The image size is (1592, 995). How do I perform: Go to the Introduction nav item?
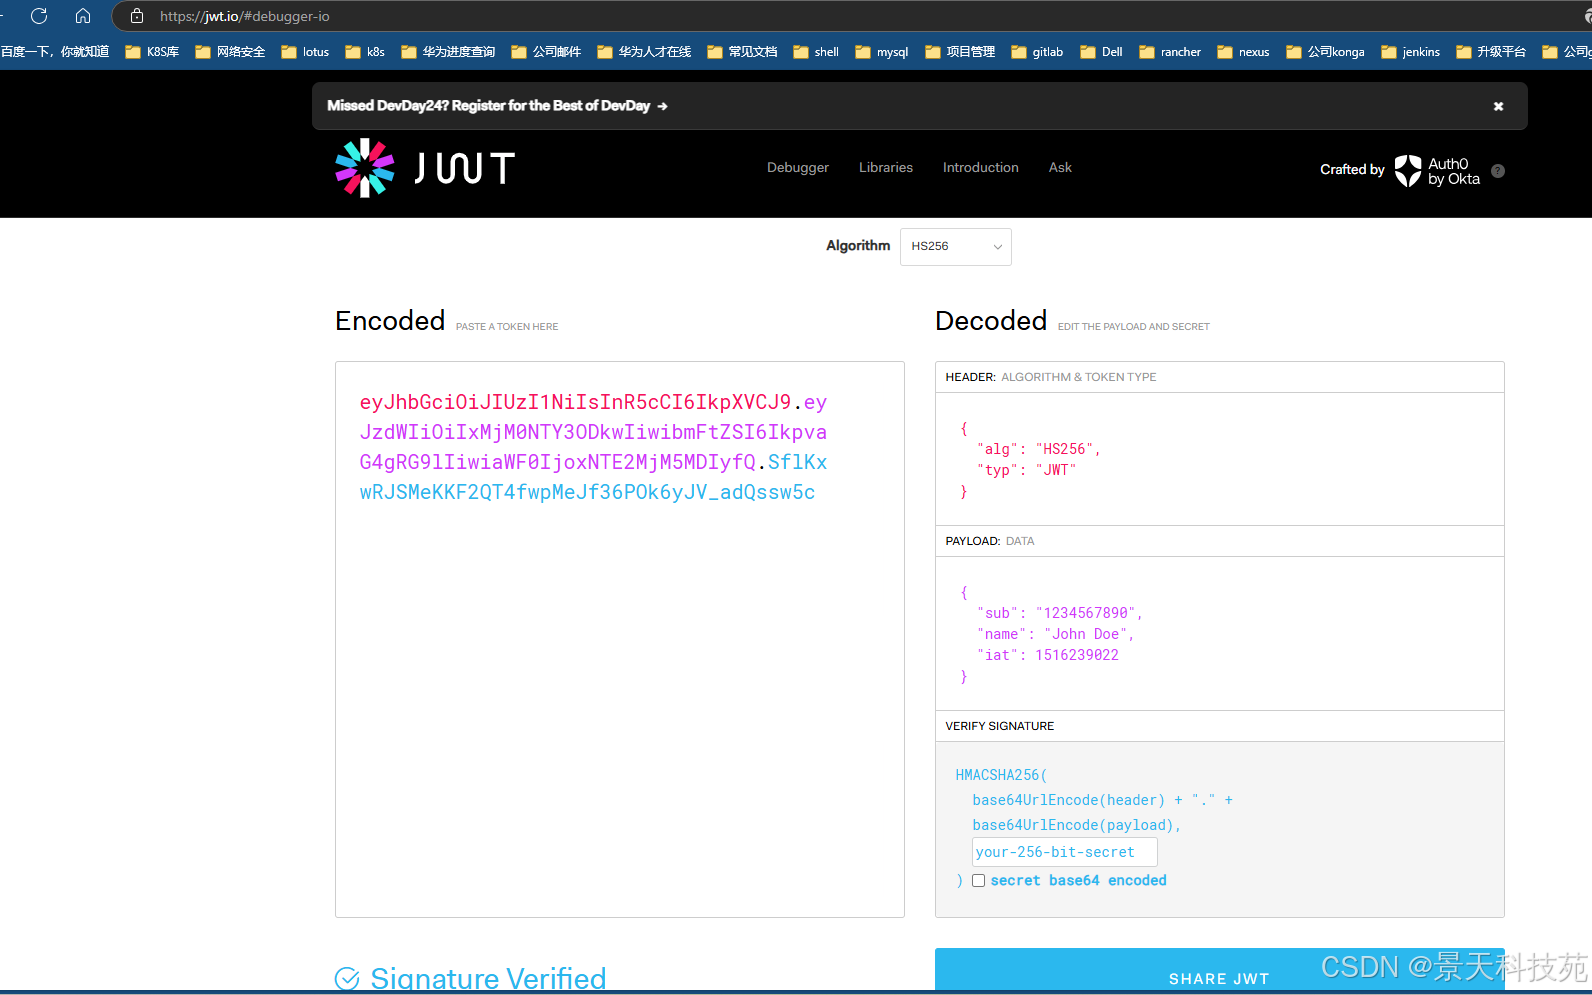pyautogui.click(x=980, y=168)
